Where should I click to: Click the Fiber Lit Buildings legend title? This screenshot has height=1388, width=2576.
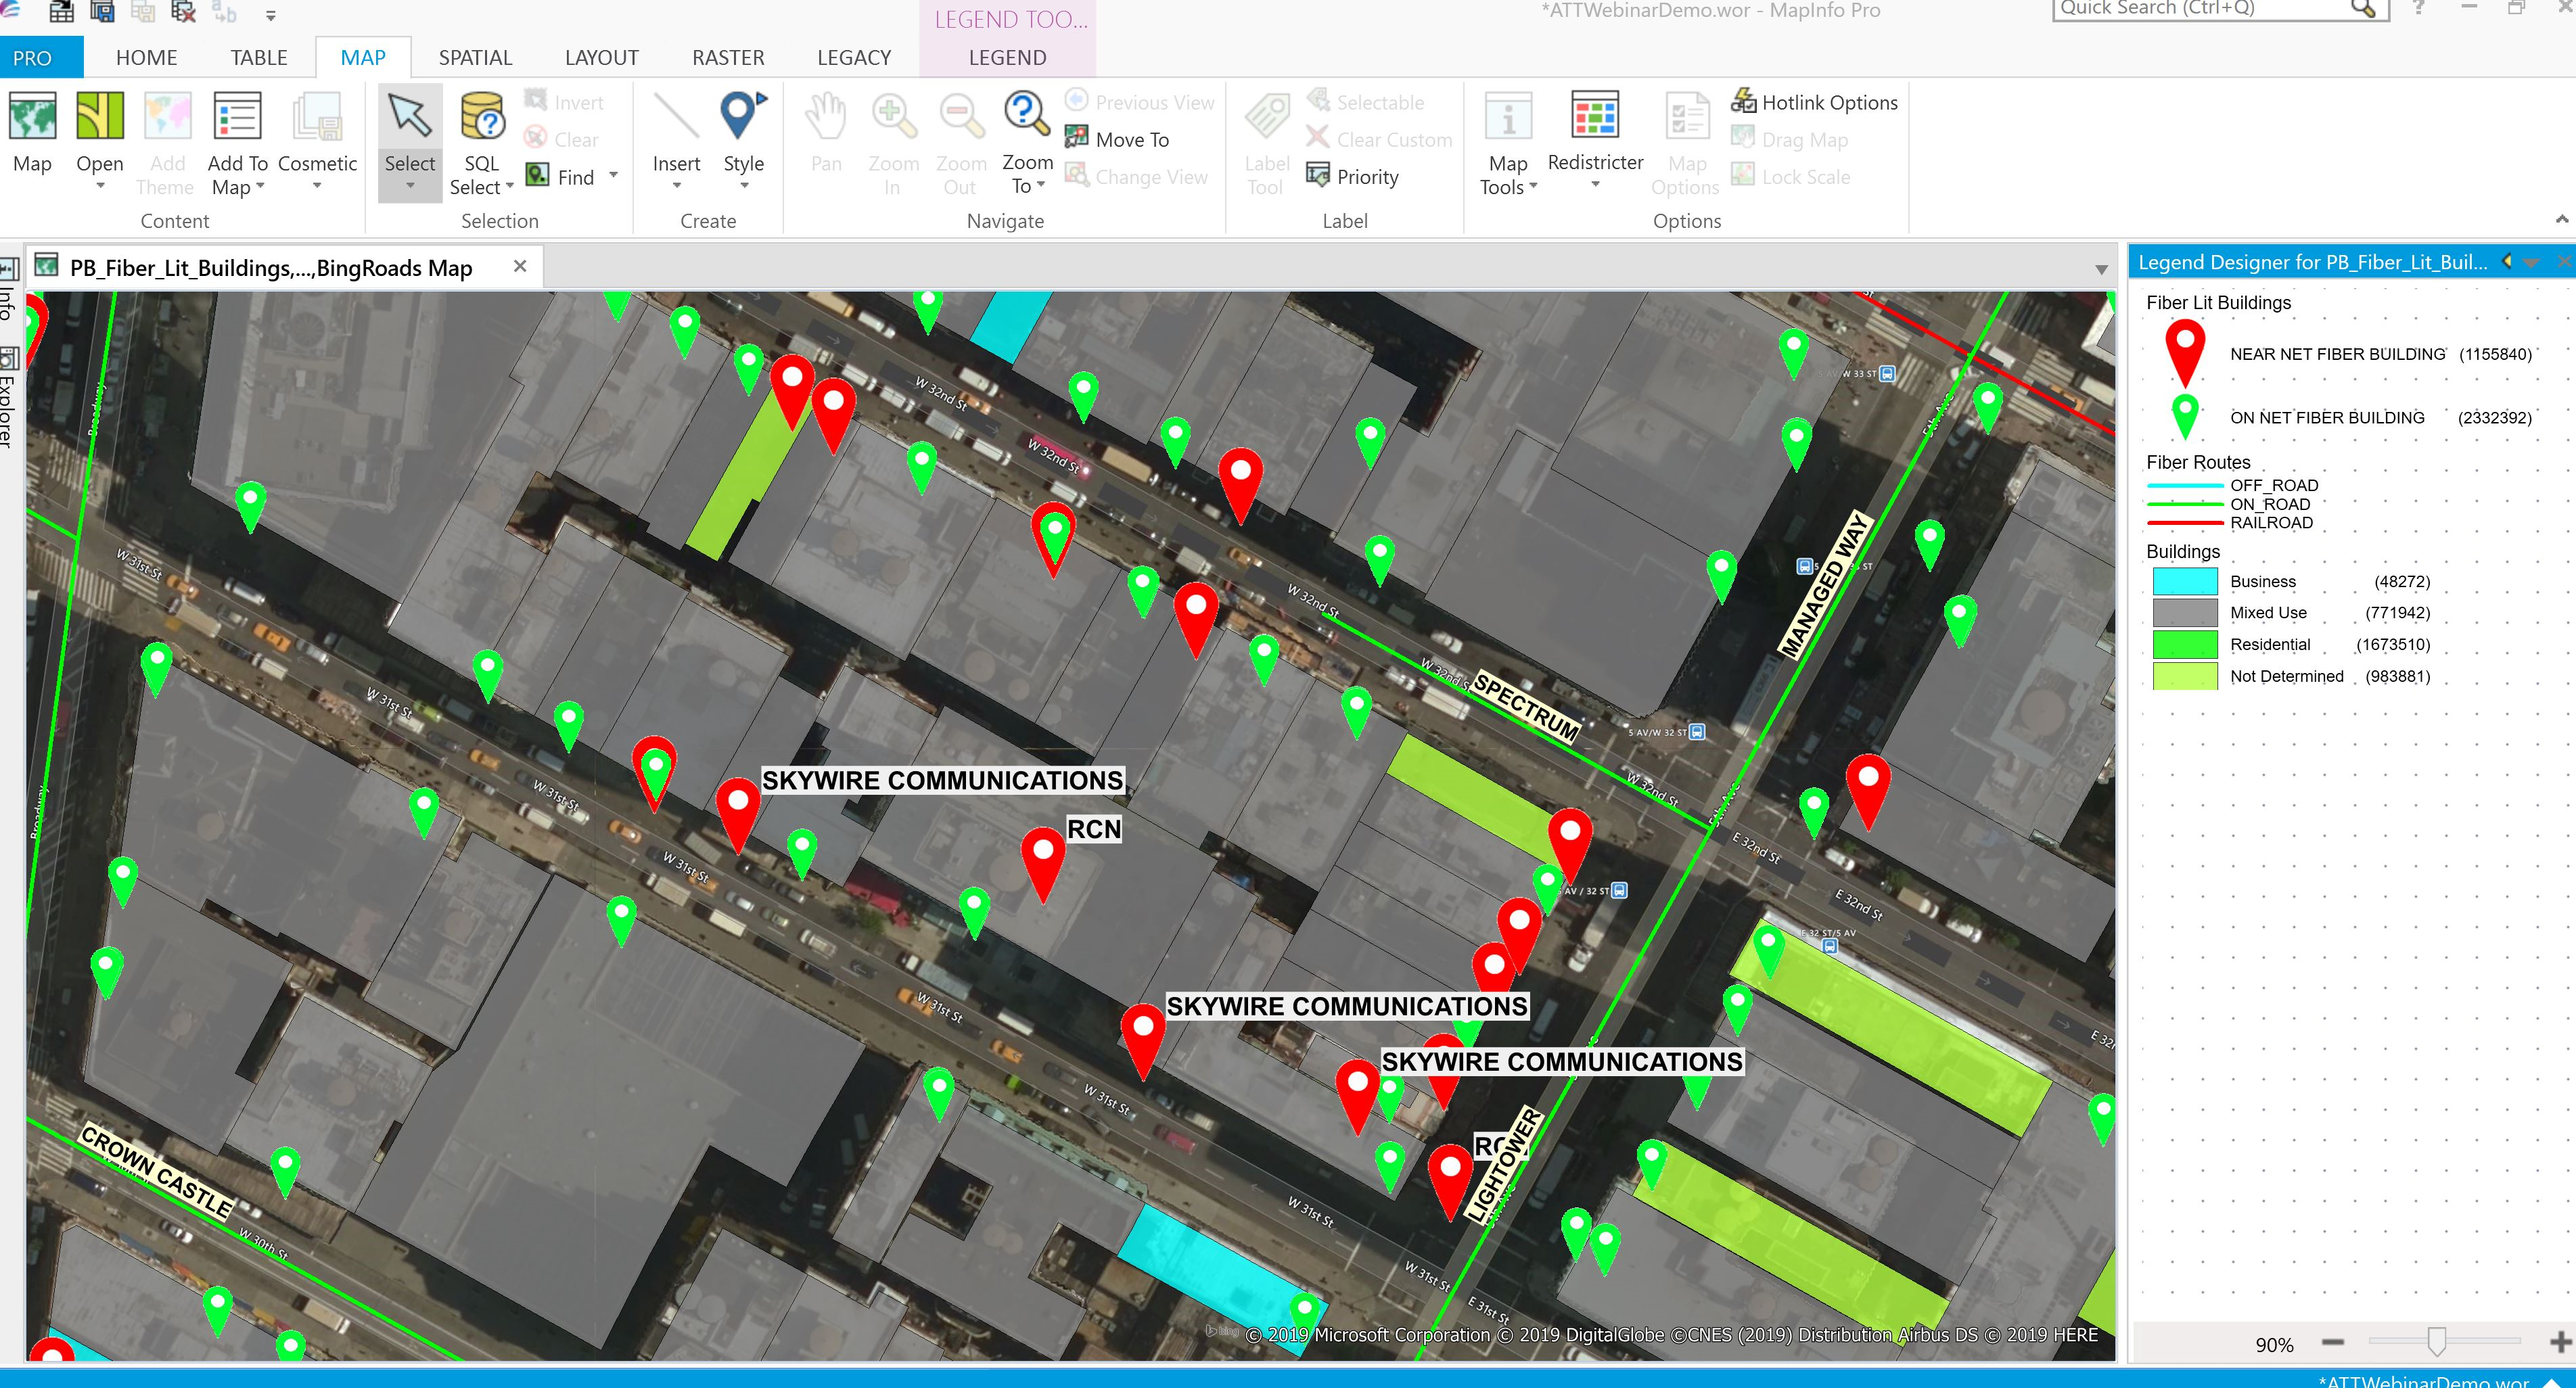[x=2218, y=302]
